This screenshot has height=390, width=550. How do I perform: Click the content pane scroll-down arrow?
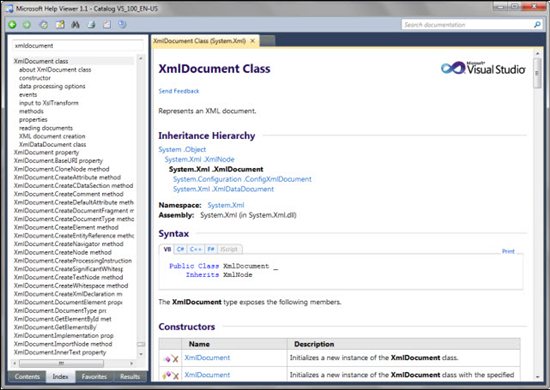[537, 377]
